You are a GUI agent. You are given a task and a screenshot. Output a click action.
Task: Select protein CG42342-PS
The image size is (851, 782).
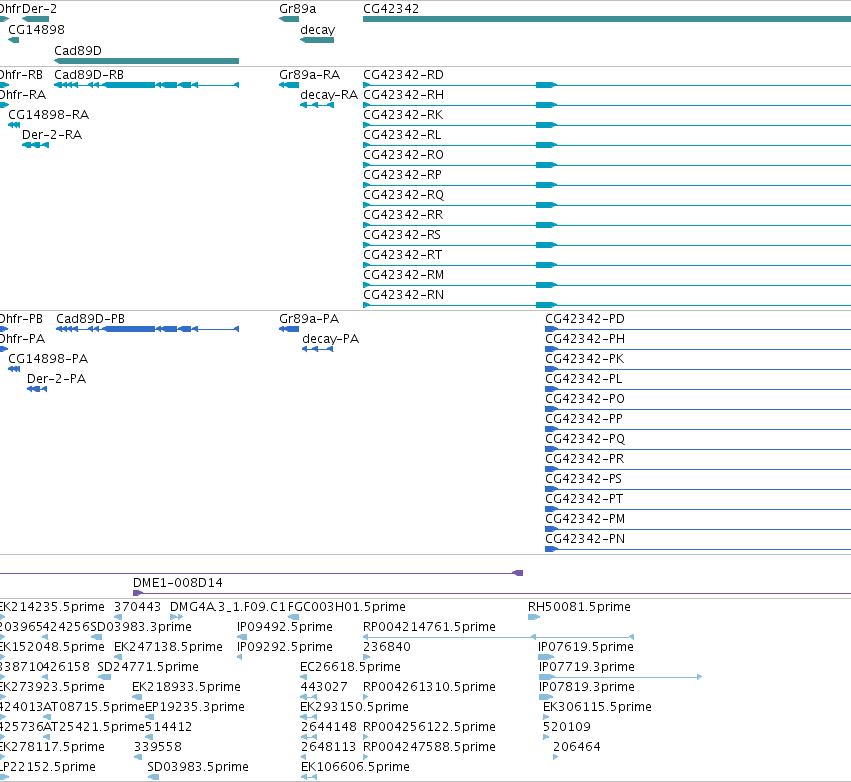[584, 480]
